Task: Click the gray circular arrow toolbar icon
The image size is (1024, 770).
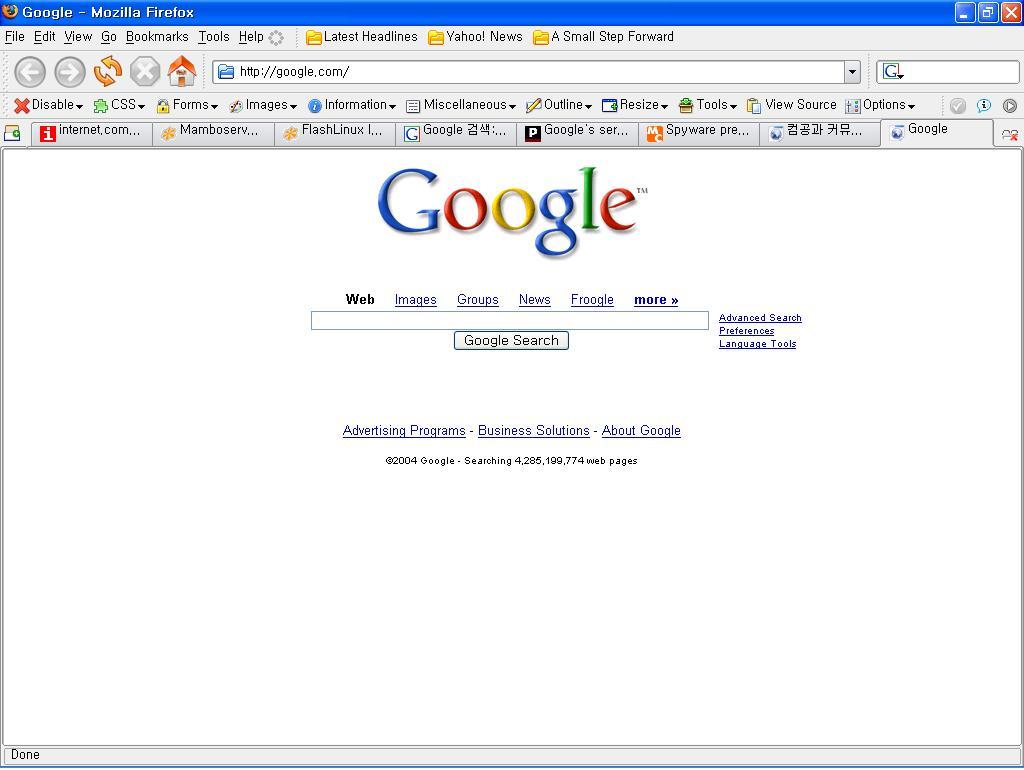Action: (x=1010, y=106)
